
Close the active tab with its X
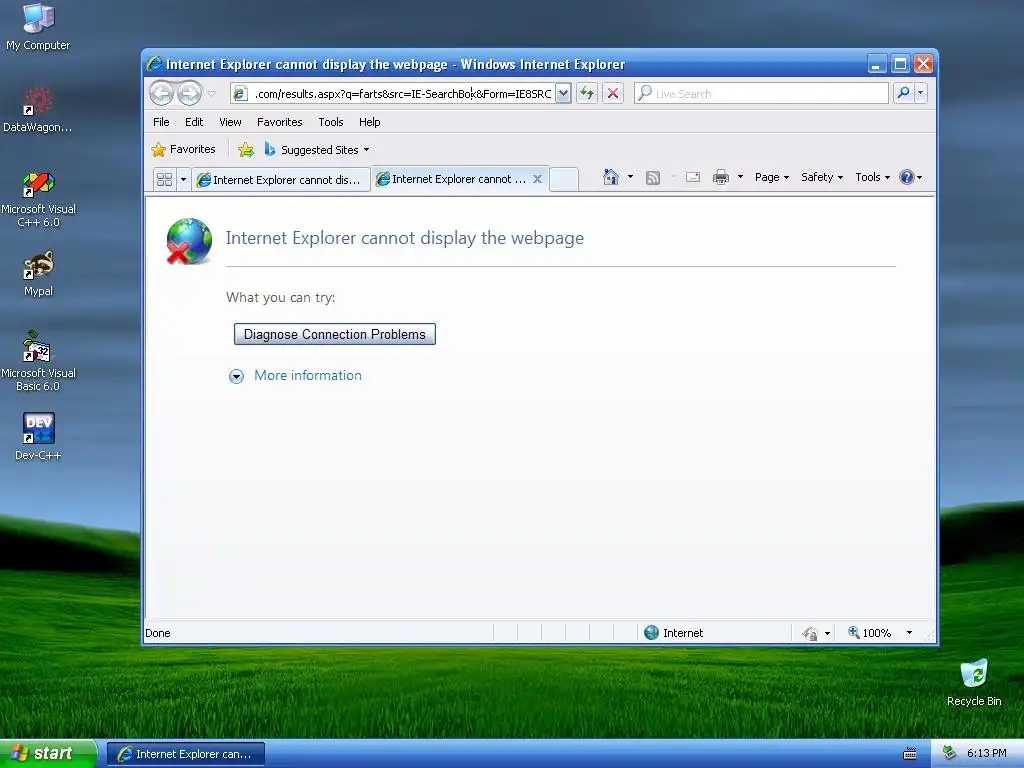[537, 179]
